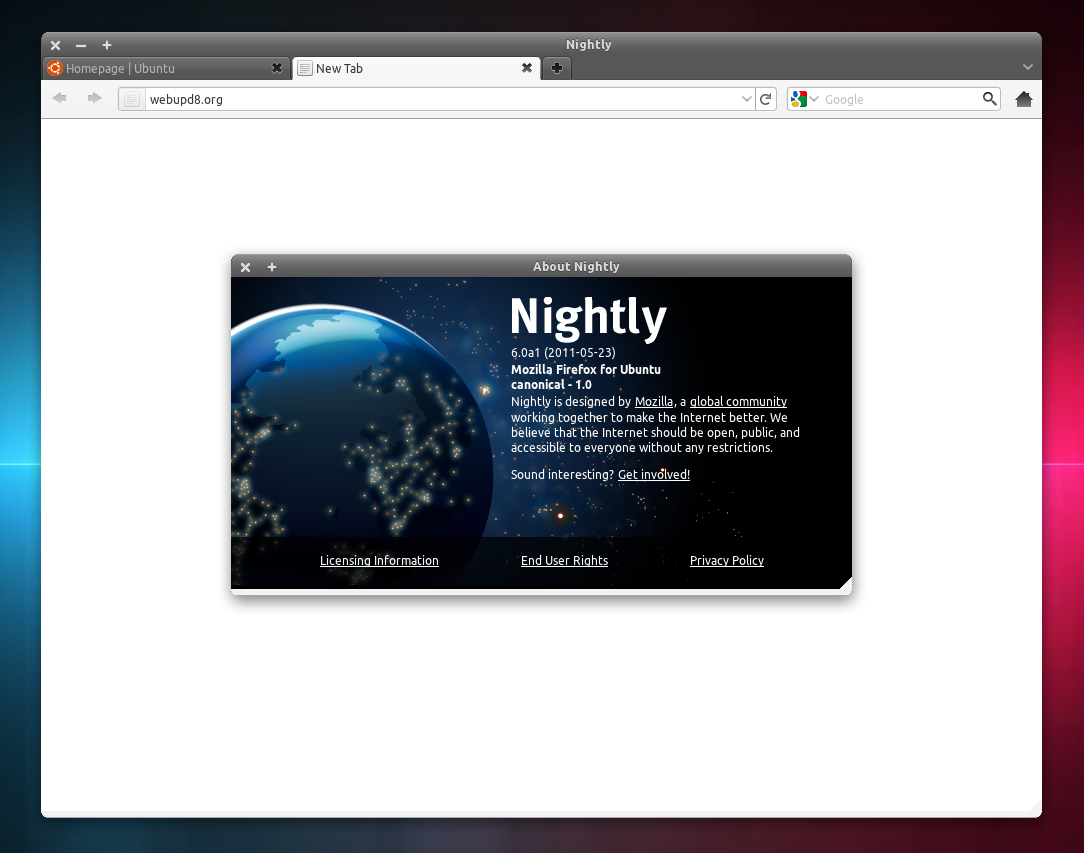Open the list all tabs dropdown
1084x853 pixels.
[1027, 67]
